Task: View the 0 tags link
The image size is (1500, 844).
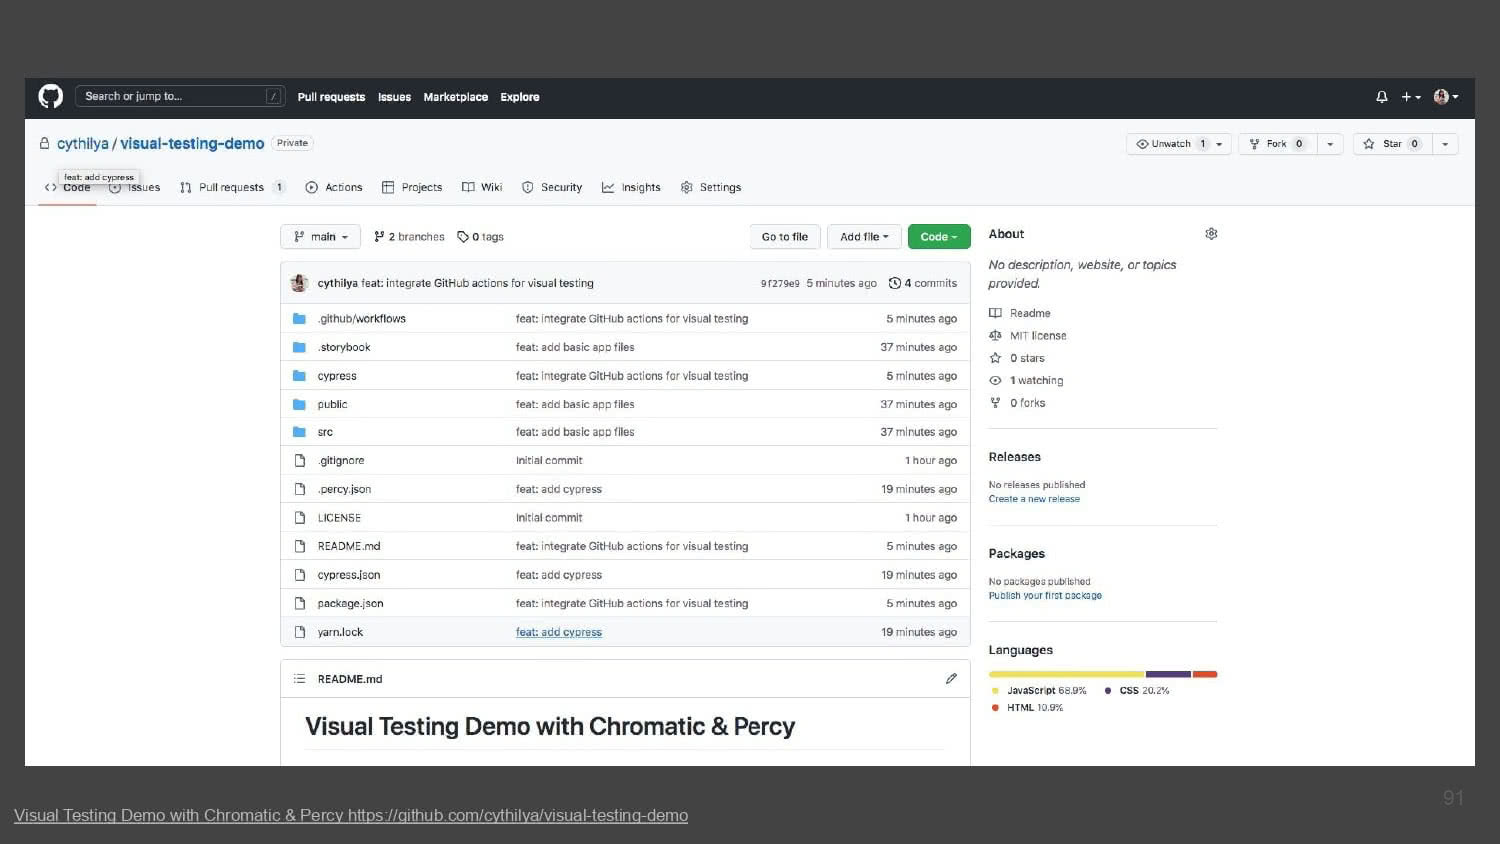Action: [480, 237]
